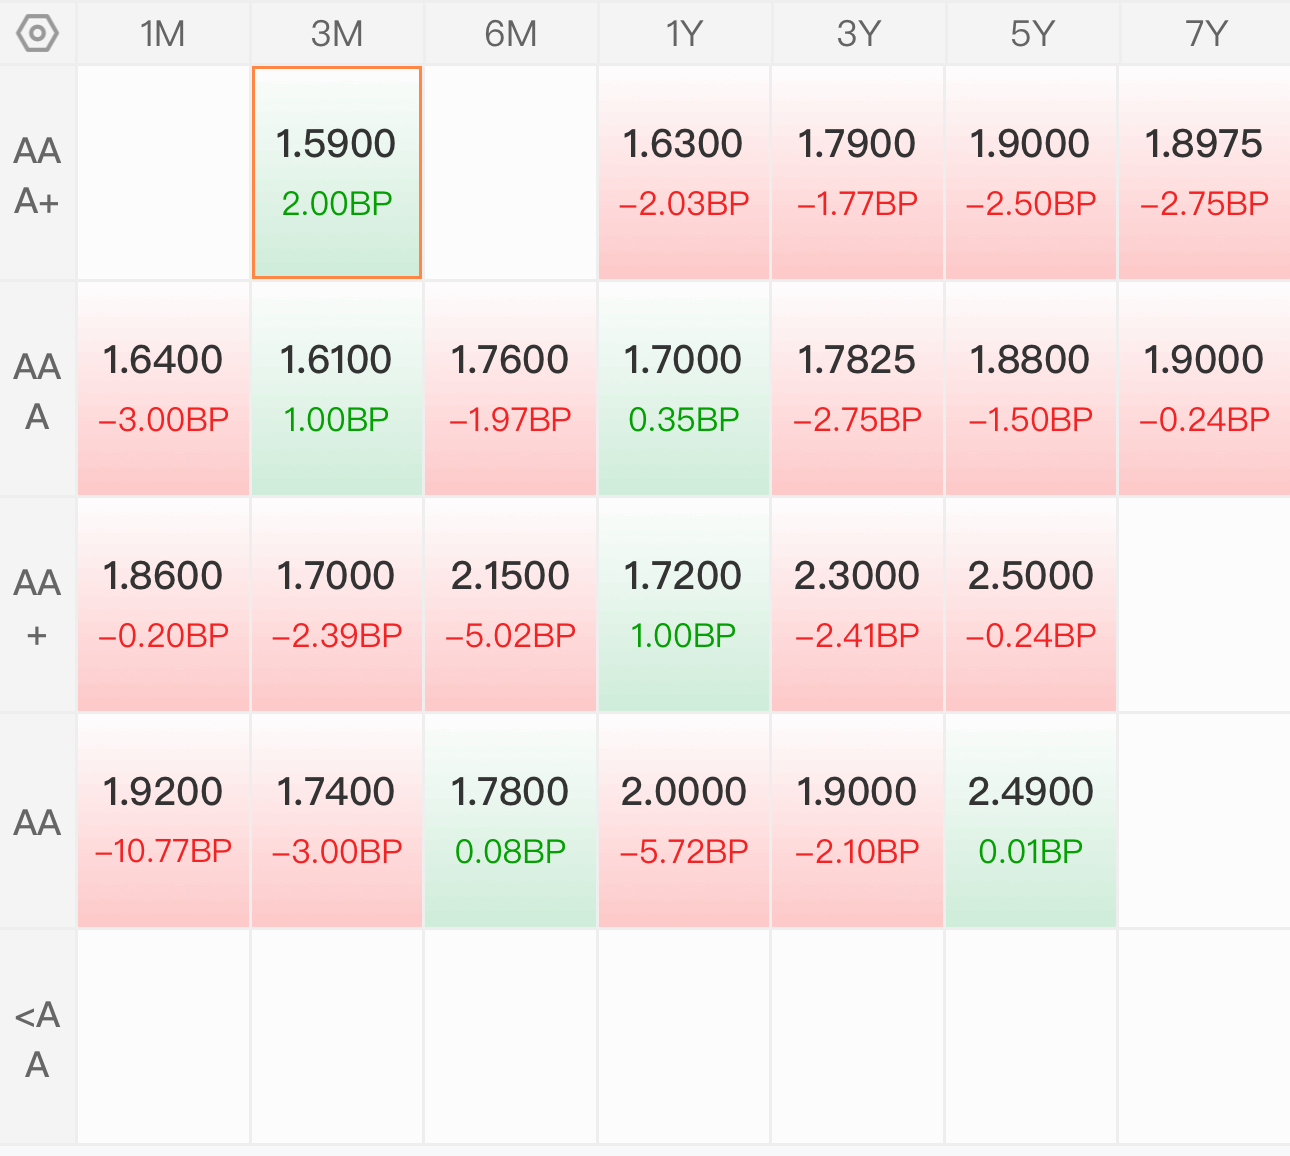
Task: Click the 1.8975 cell under 7Y
Action: coord(1205,173)
